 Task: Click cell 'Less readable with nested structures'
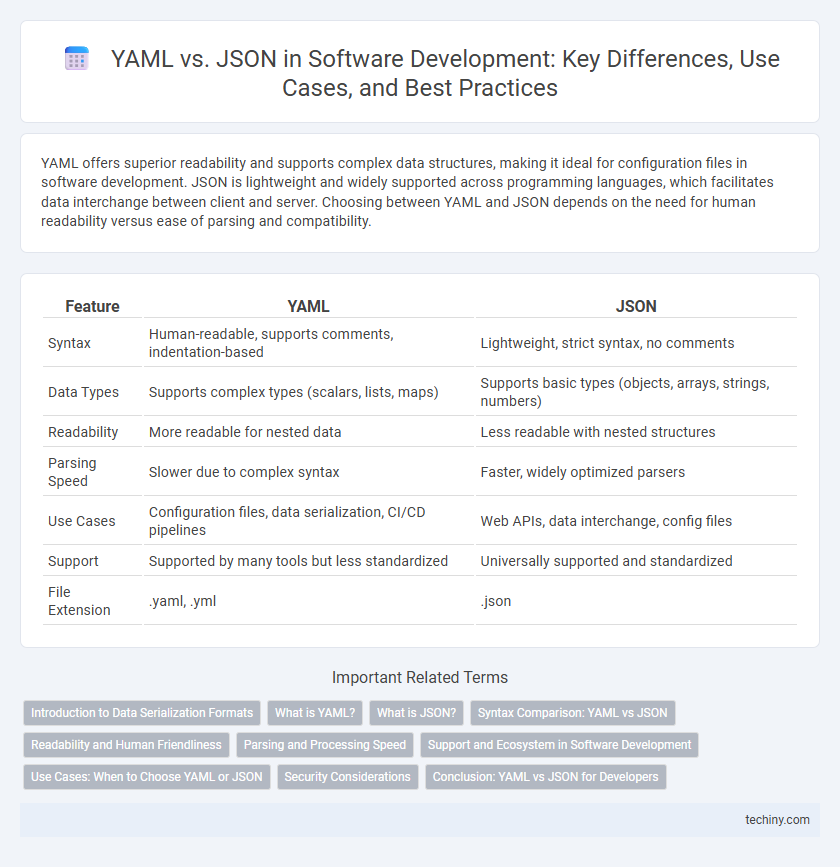pos(636,432)
